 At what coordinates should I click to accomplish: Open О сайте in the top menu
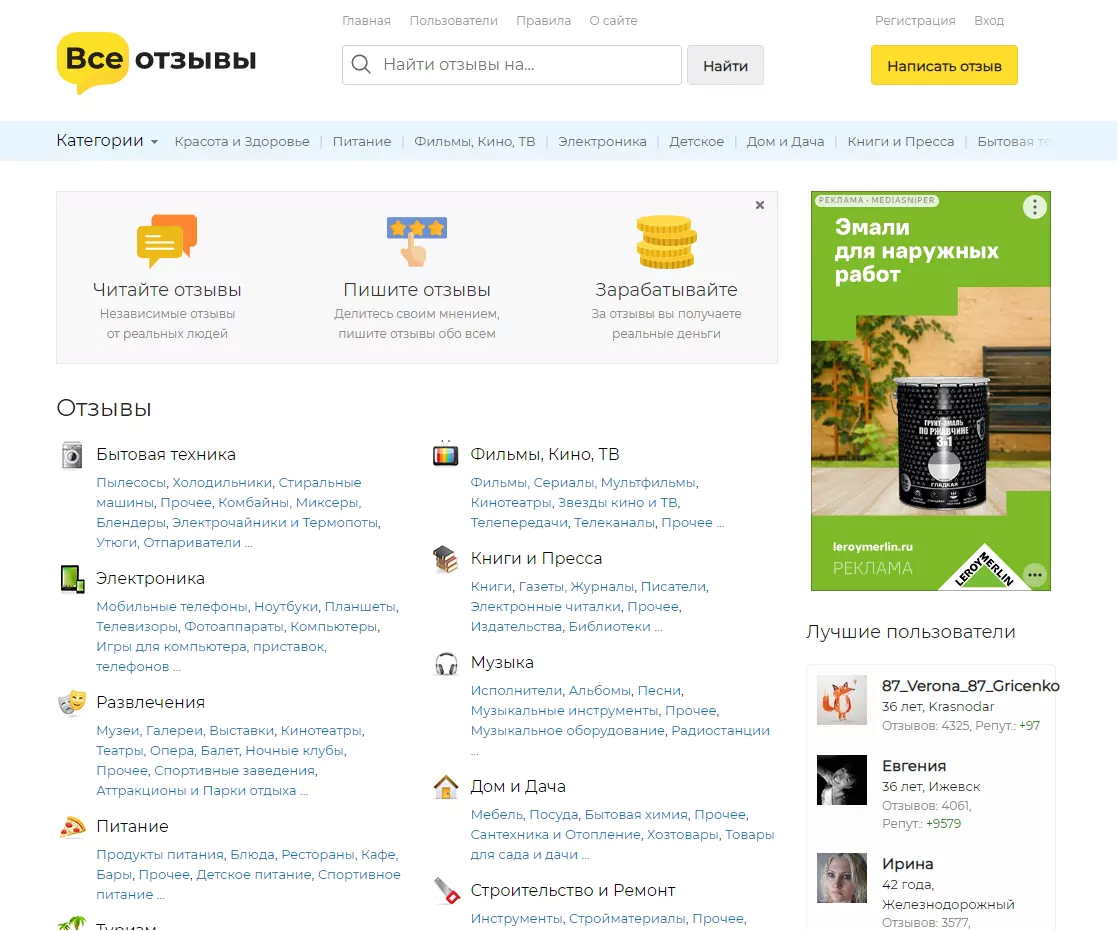click(613, 21)
